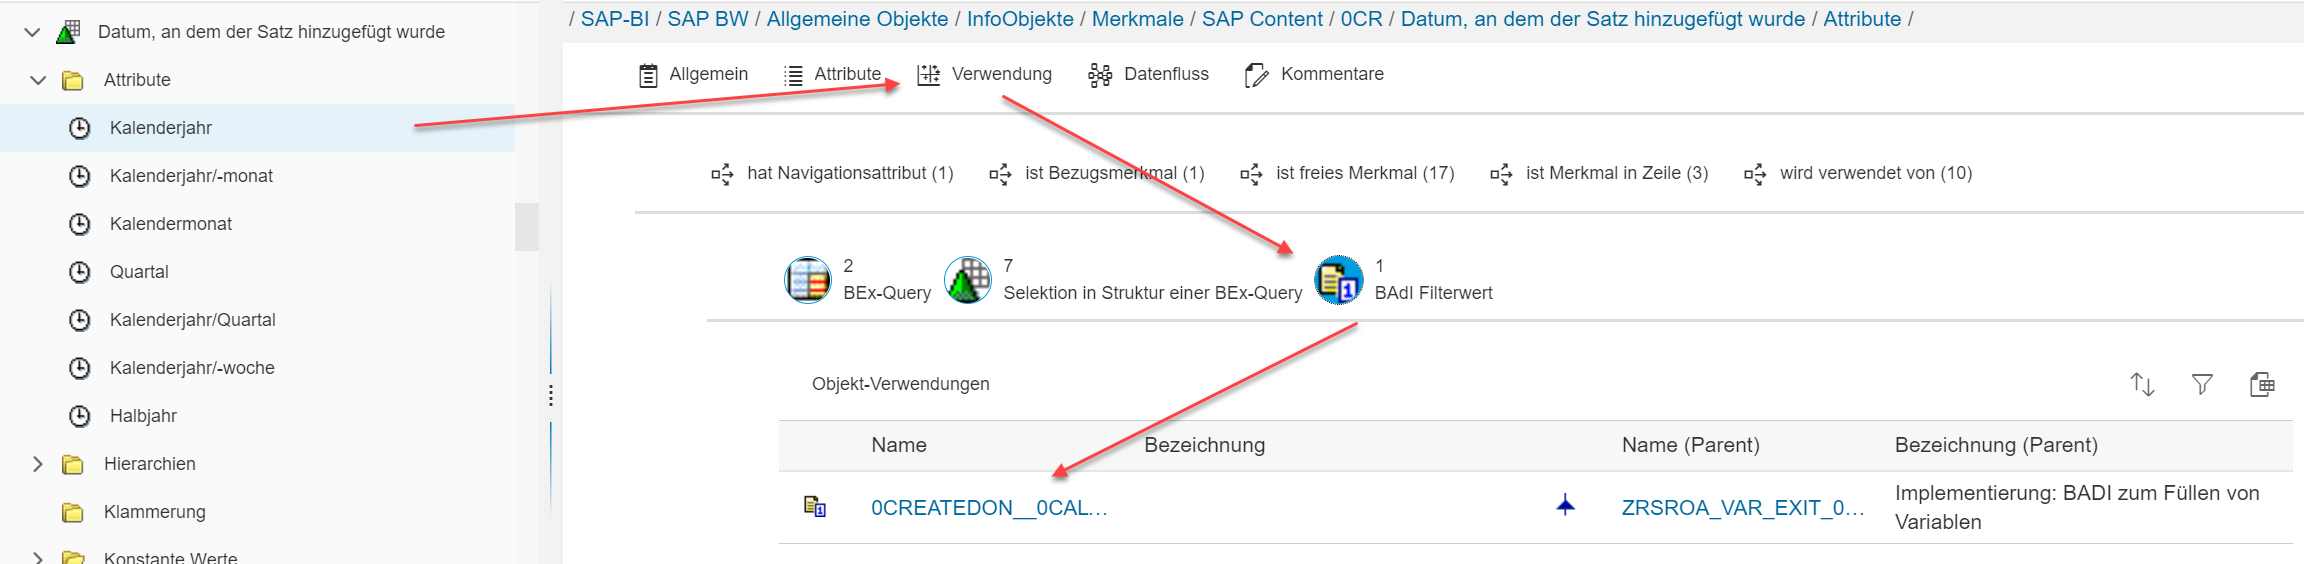The width and height of the screenshot is (2304, 564).
Task: Click the sort arrows icon in Objekt-Verwendungen
Action: (2141, 384)
